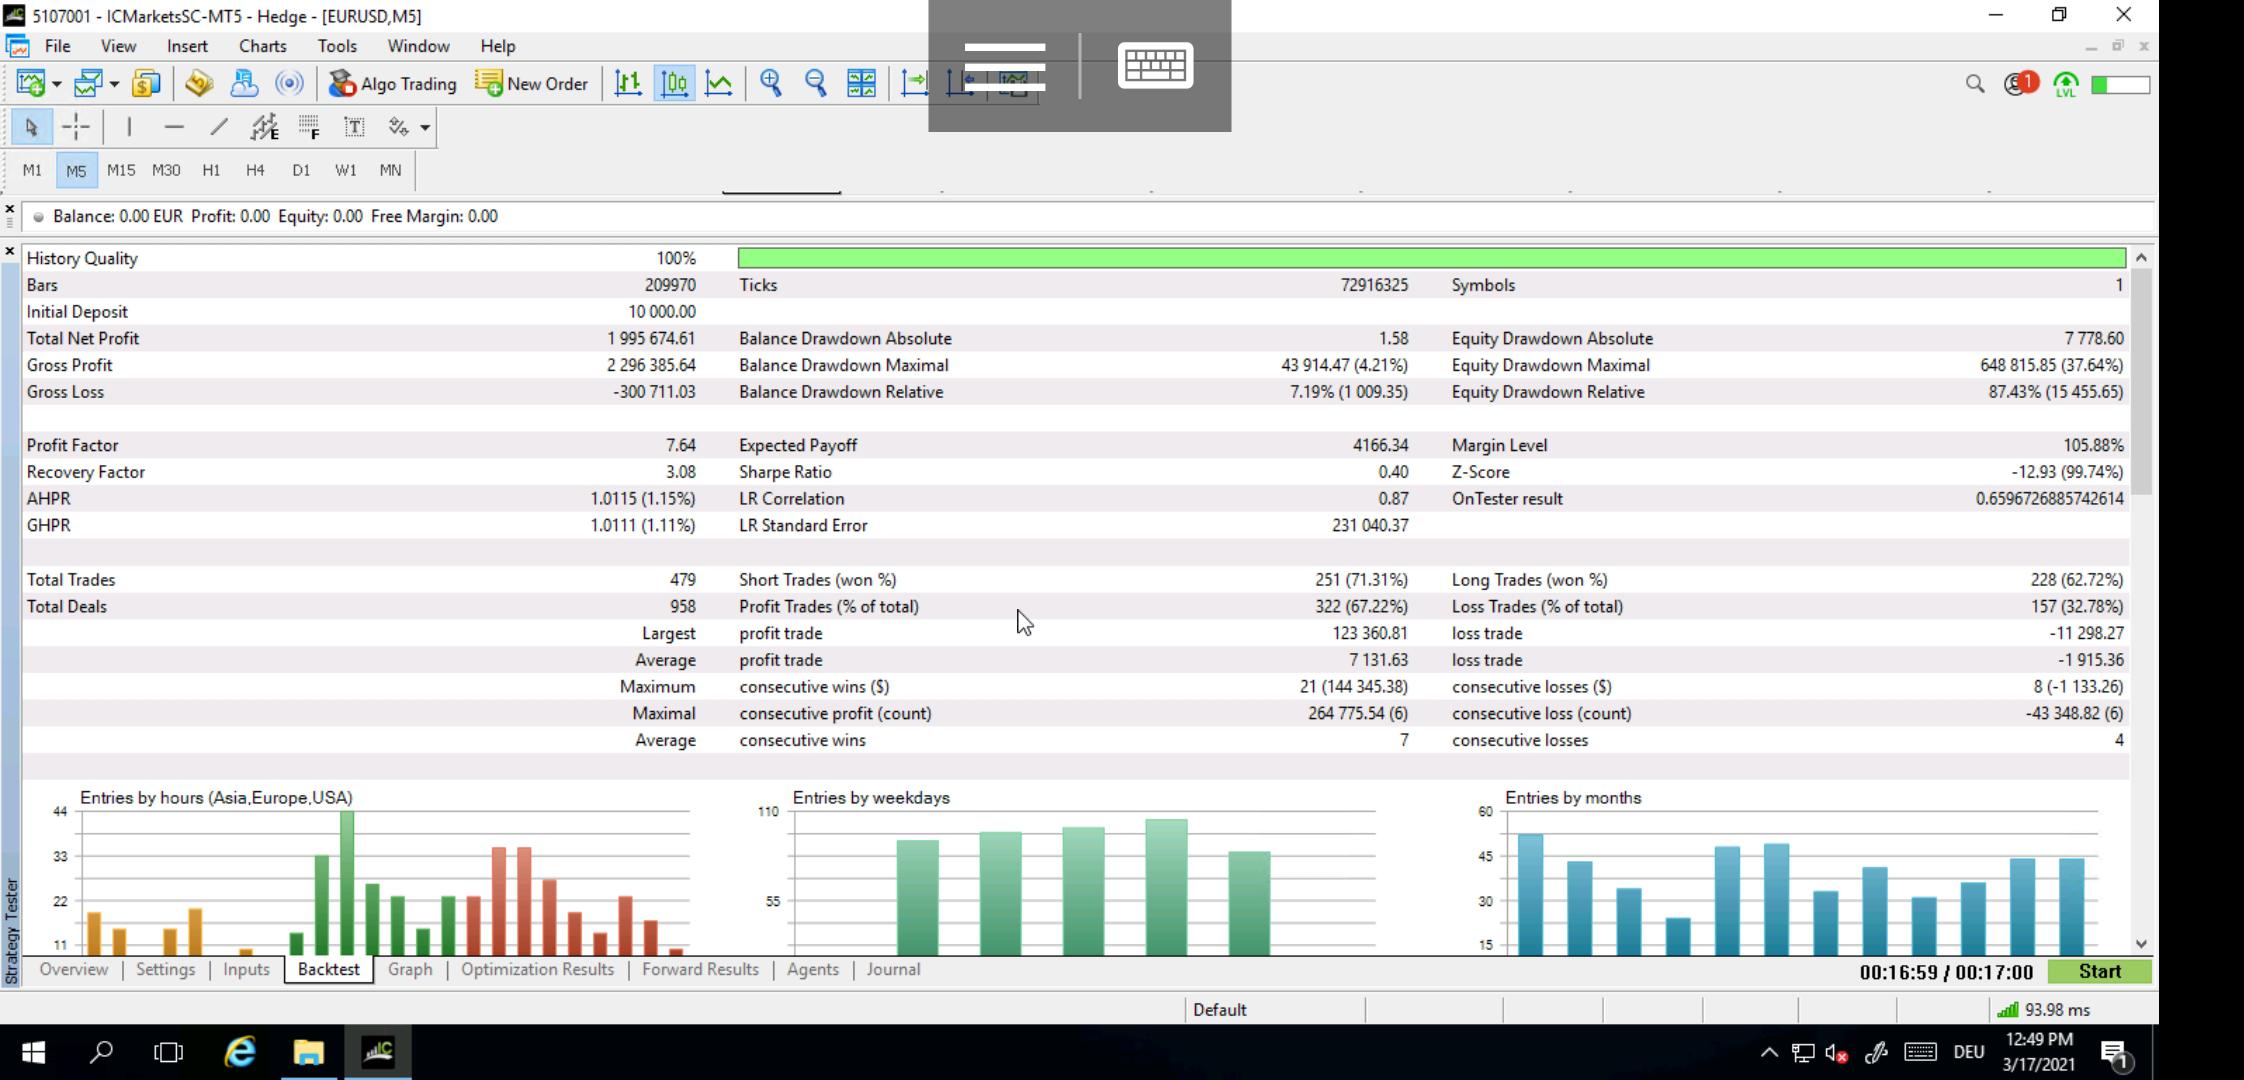The width and height of the screenshot is (2244, 1080).
Task: Switch chart to candlestick mode
Action: [x=674, y=84]
